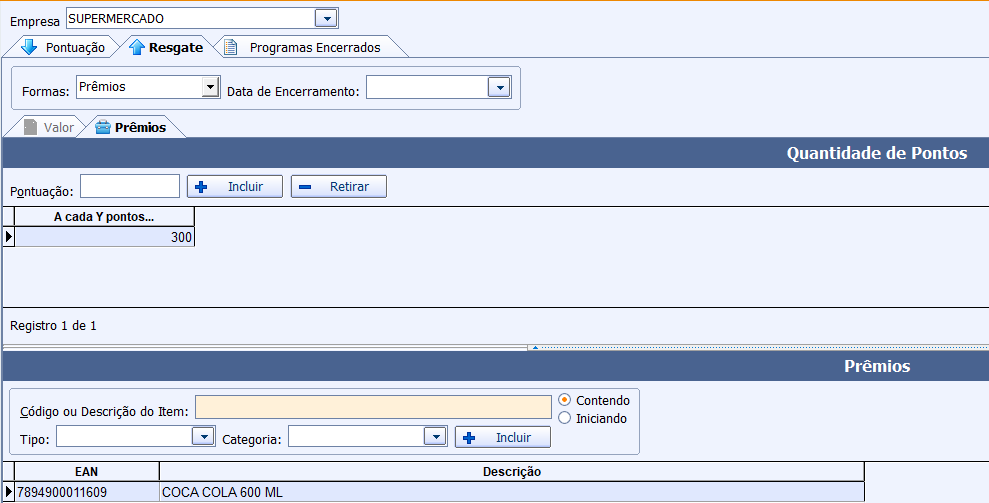Switch to the Programas Encerrados tab
The width and height of the screenshot is (989, 503).
(314, 47)
